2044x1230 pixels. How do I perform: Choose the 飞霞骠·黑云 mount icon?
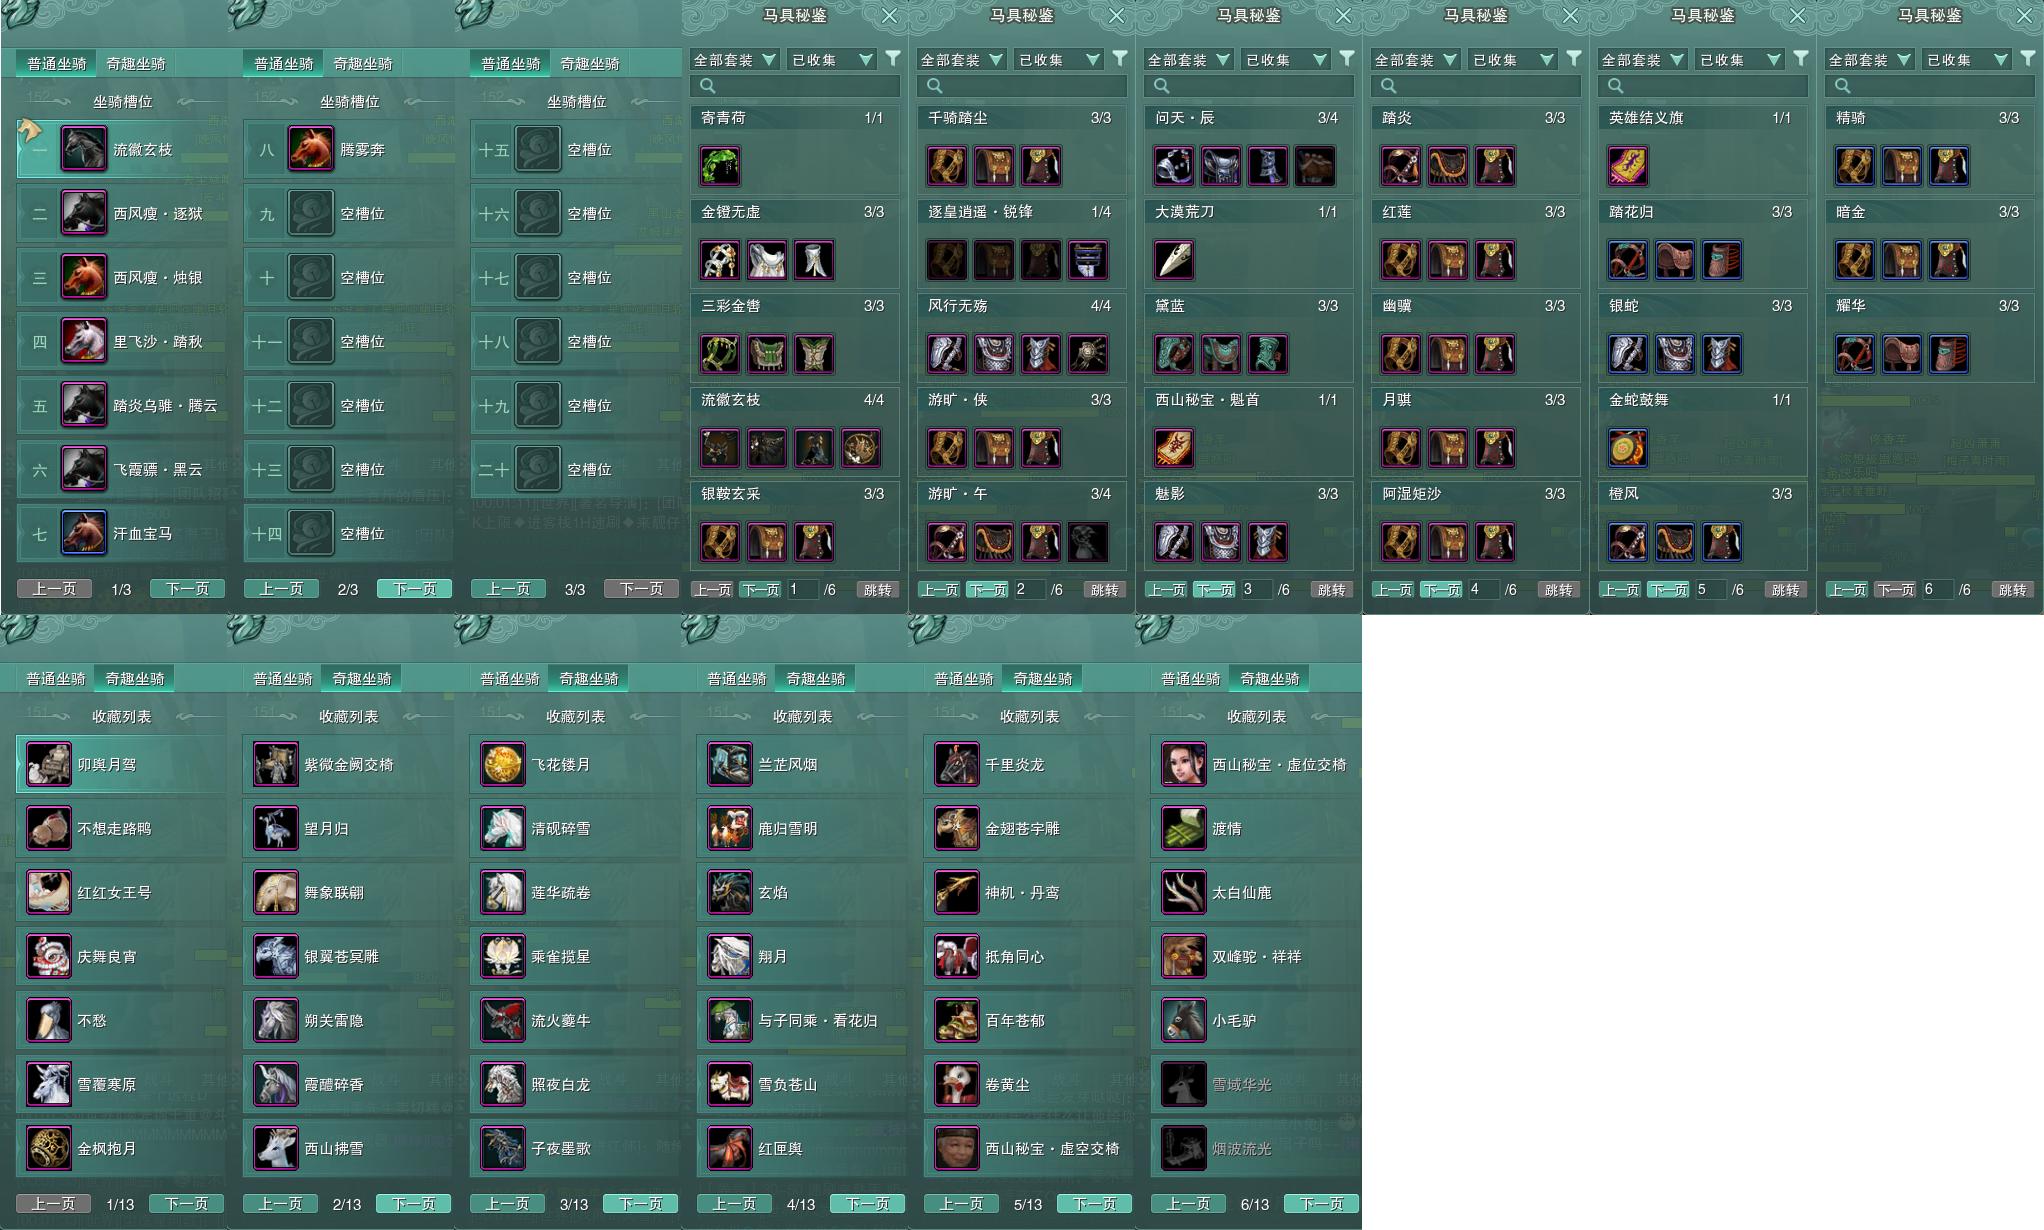(84, 469)
